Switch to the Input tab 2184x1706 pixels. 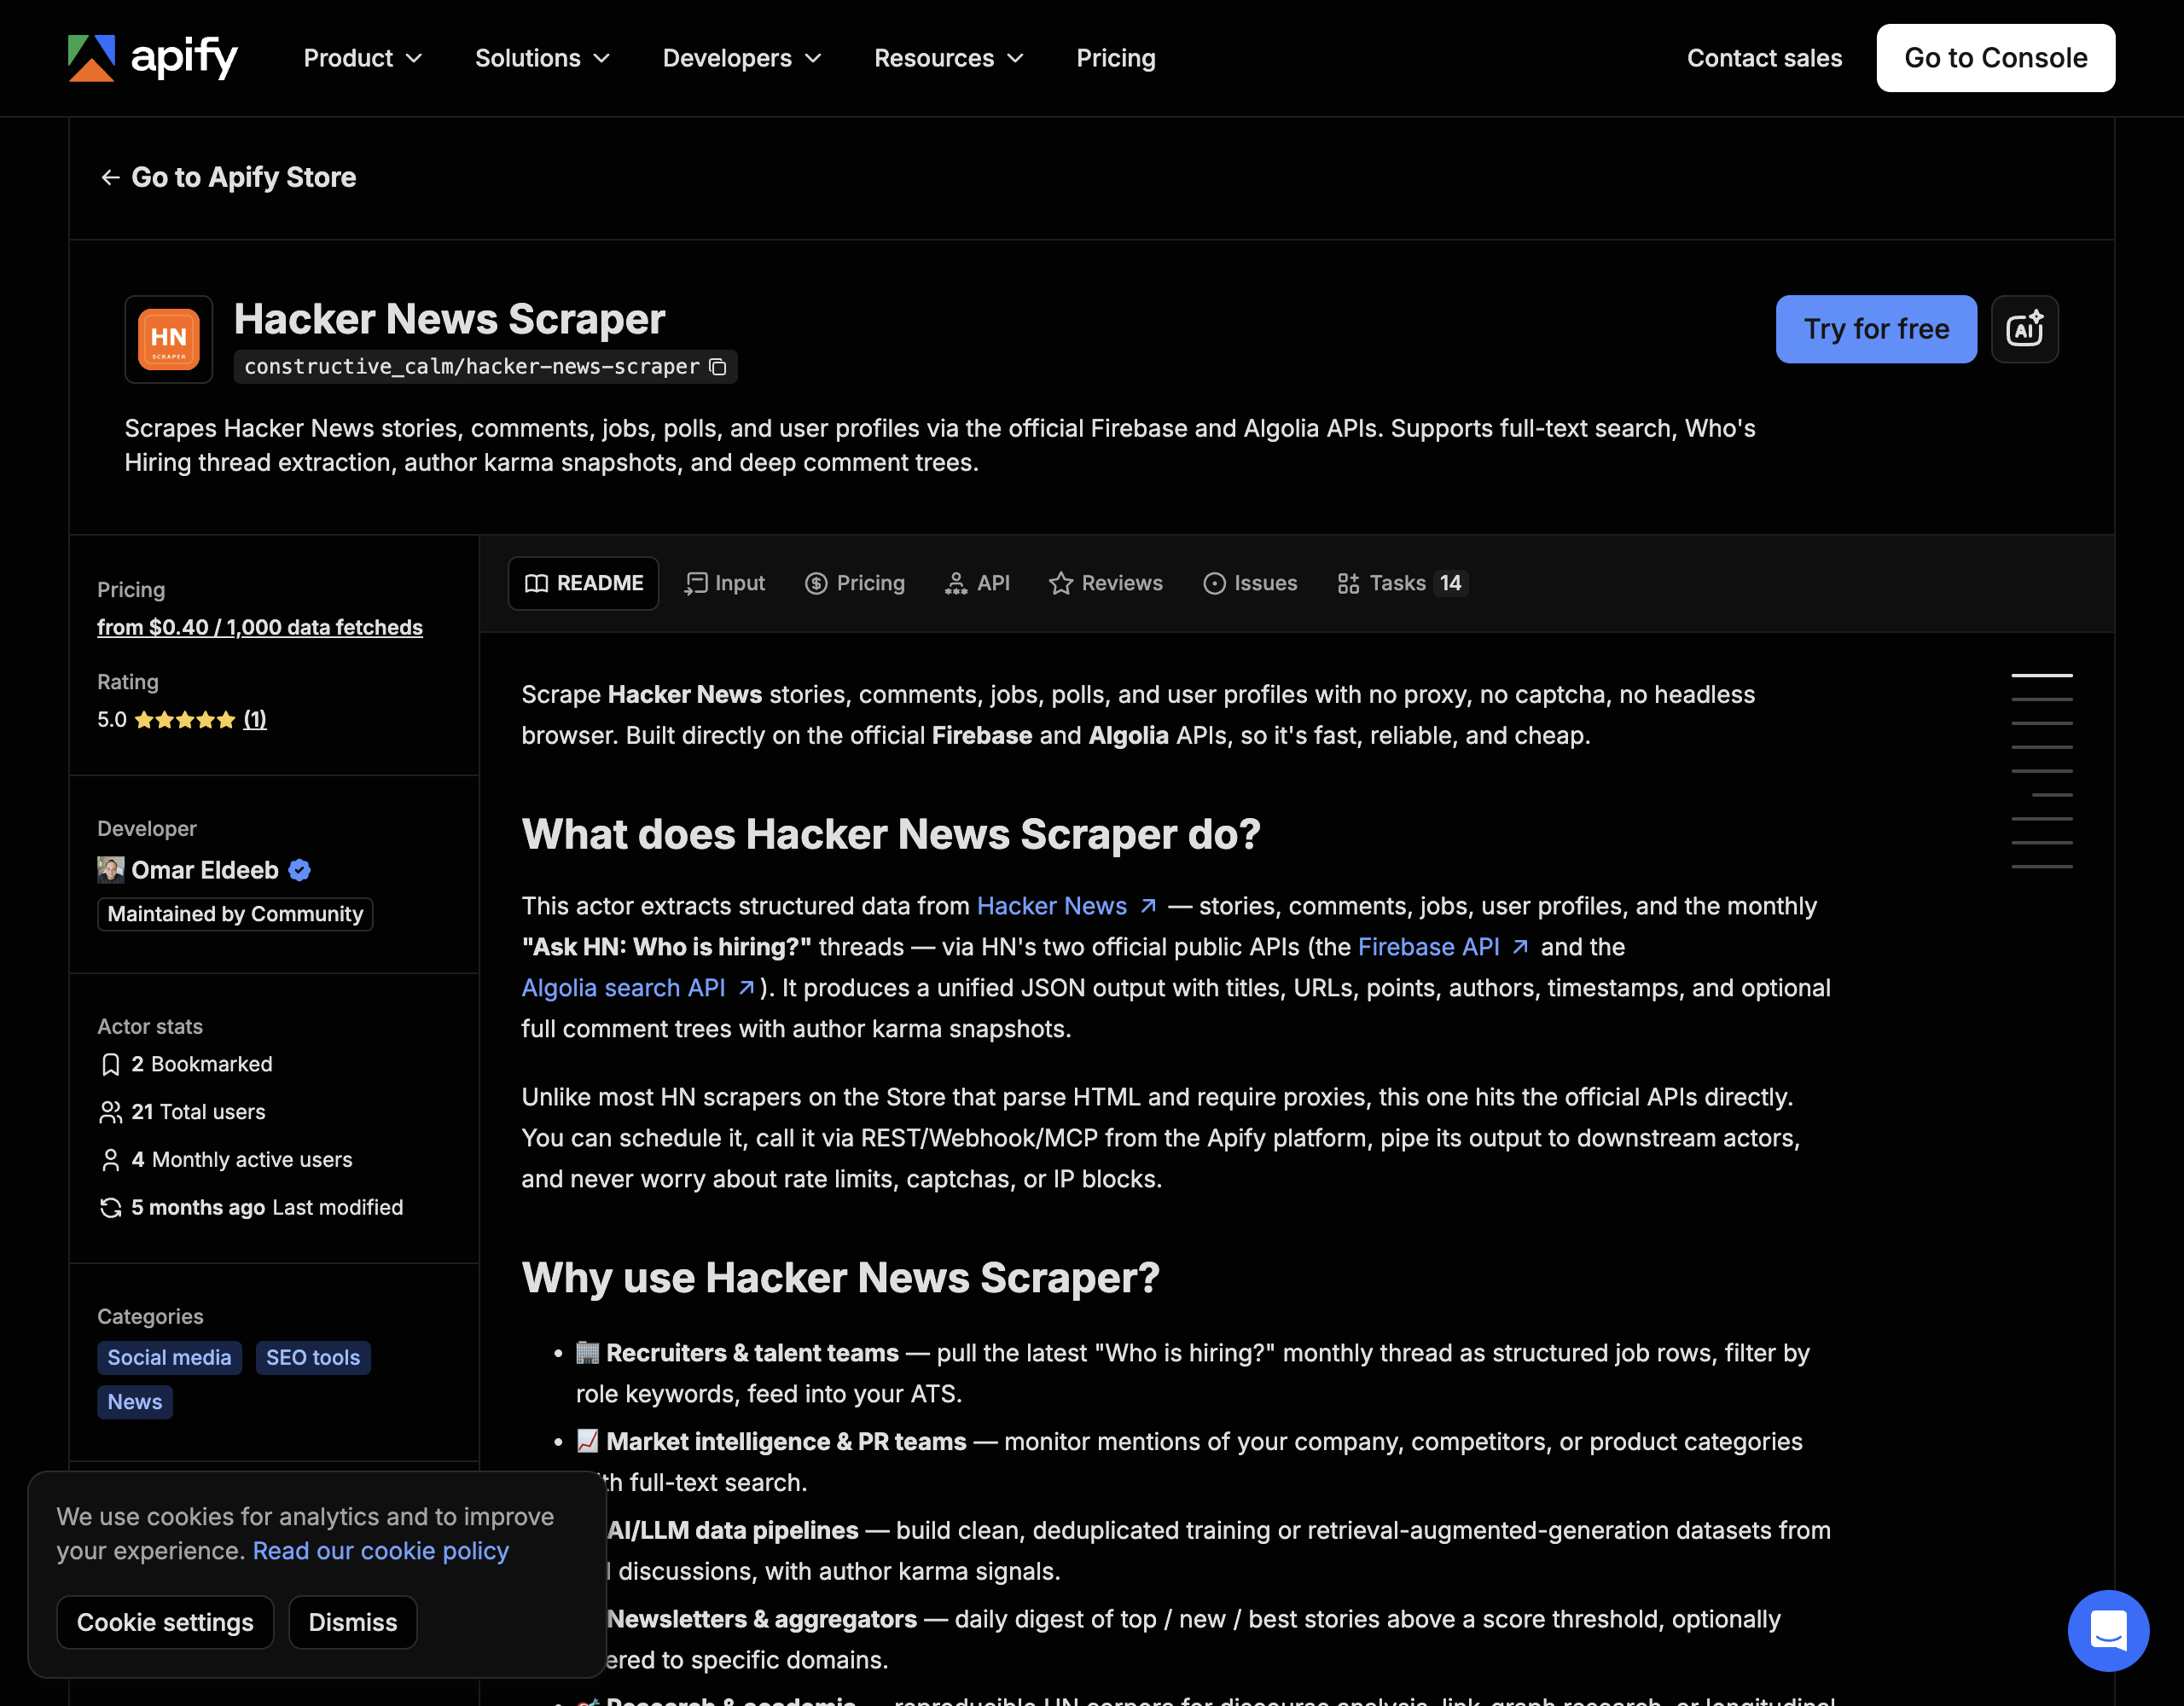click(724, 583)
